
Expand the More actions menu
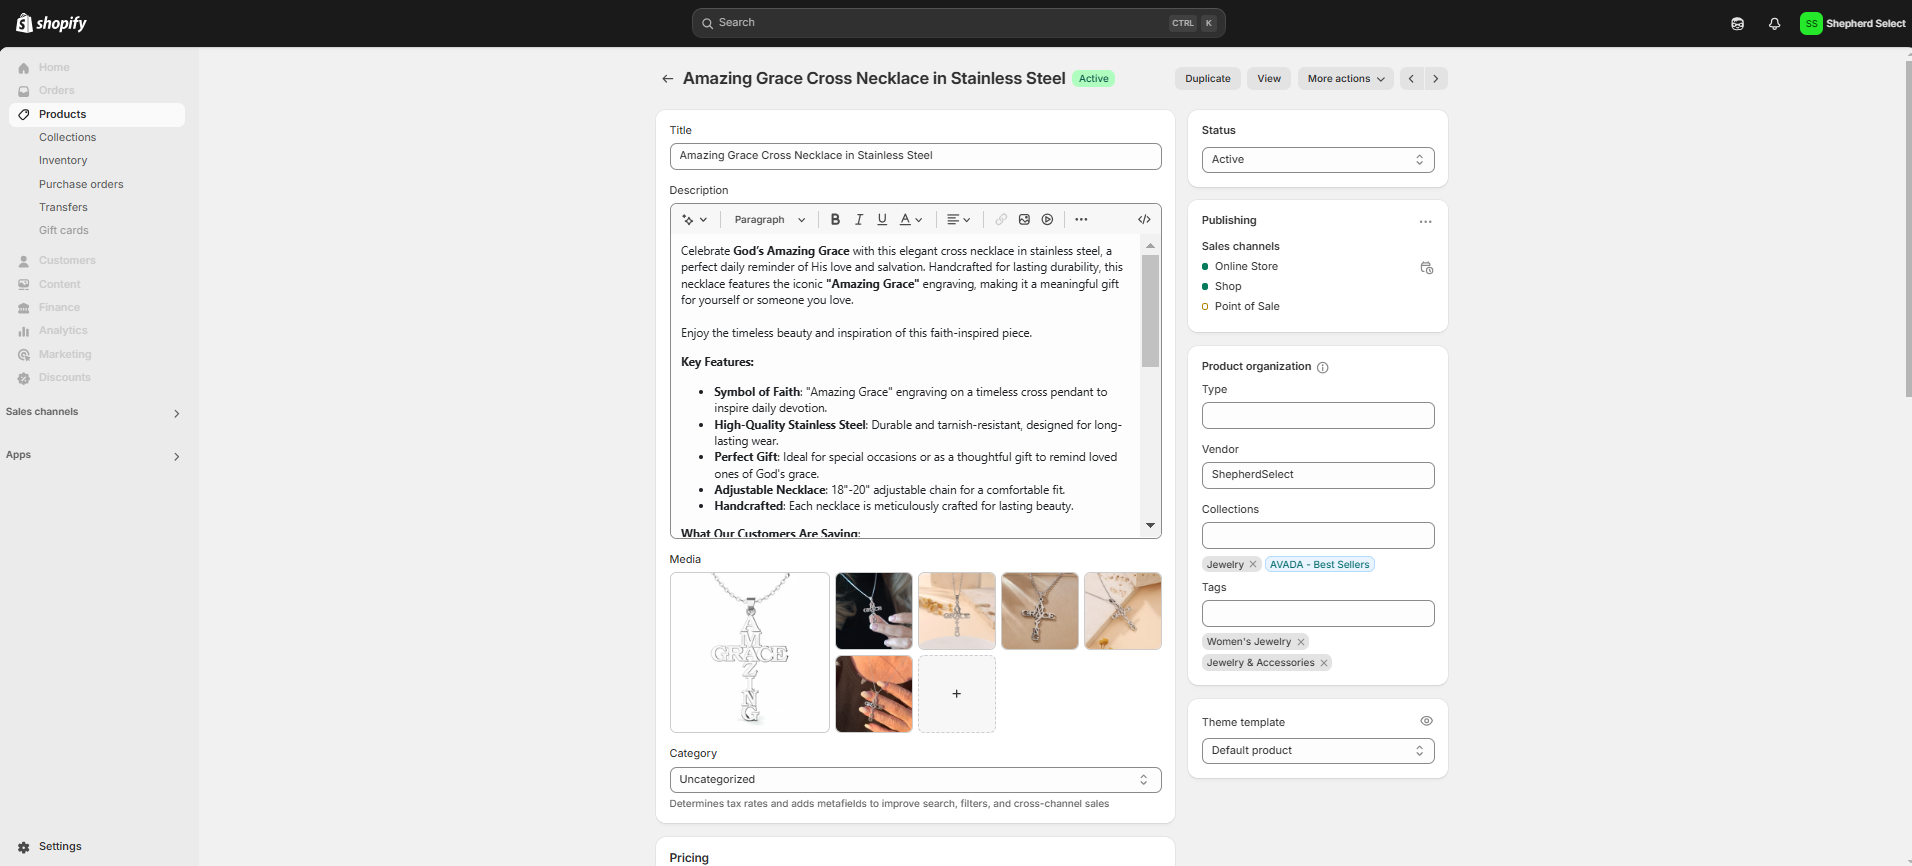(x=1346, y=79)
